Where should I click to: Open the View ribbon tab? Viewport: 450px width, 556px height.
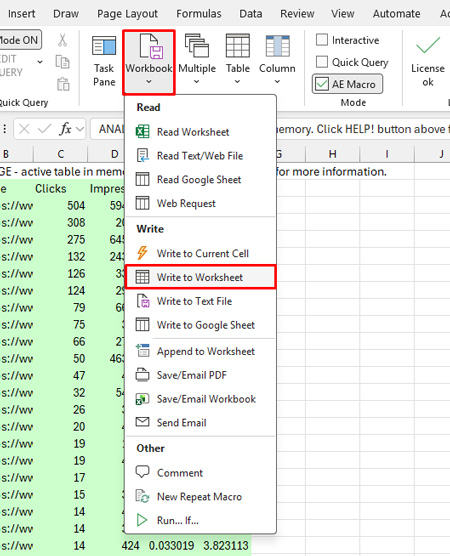(343, 14)
